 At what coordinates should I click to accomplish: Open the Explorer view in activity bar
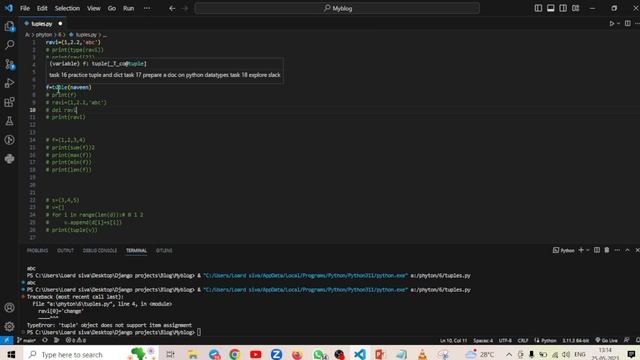click(x=9, y=26)
